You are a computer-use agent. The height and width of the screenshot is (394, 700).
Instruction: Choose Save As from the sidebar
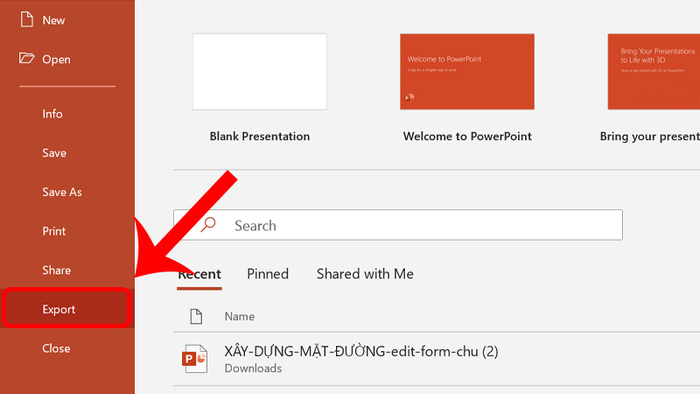pos(62,192)
